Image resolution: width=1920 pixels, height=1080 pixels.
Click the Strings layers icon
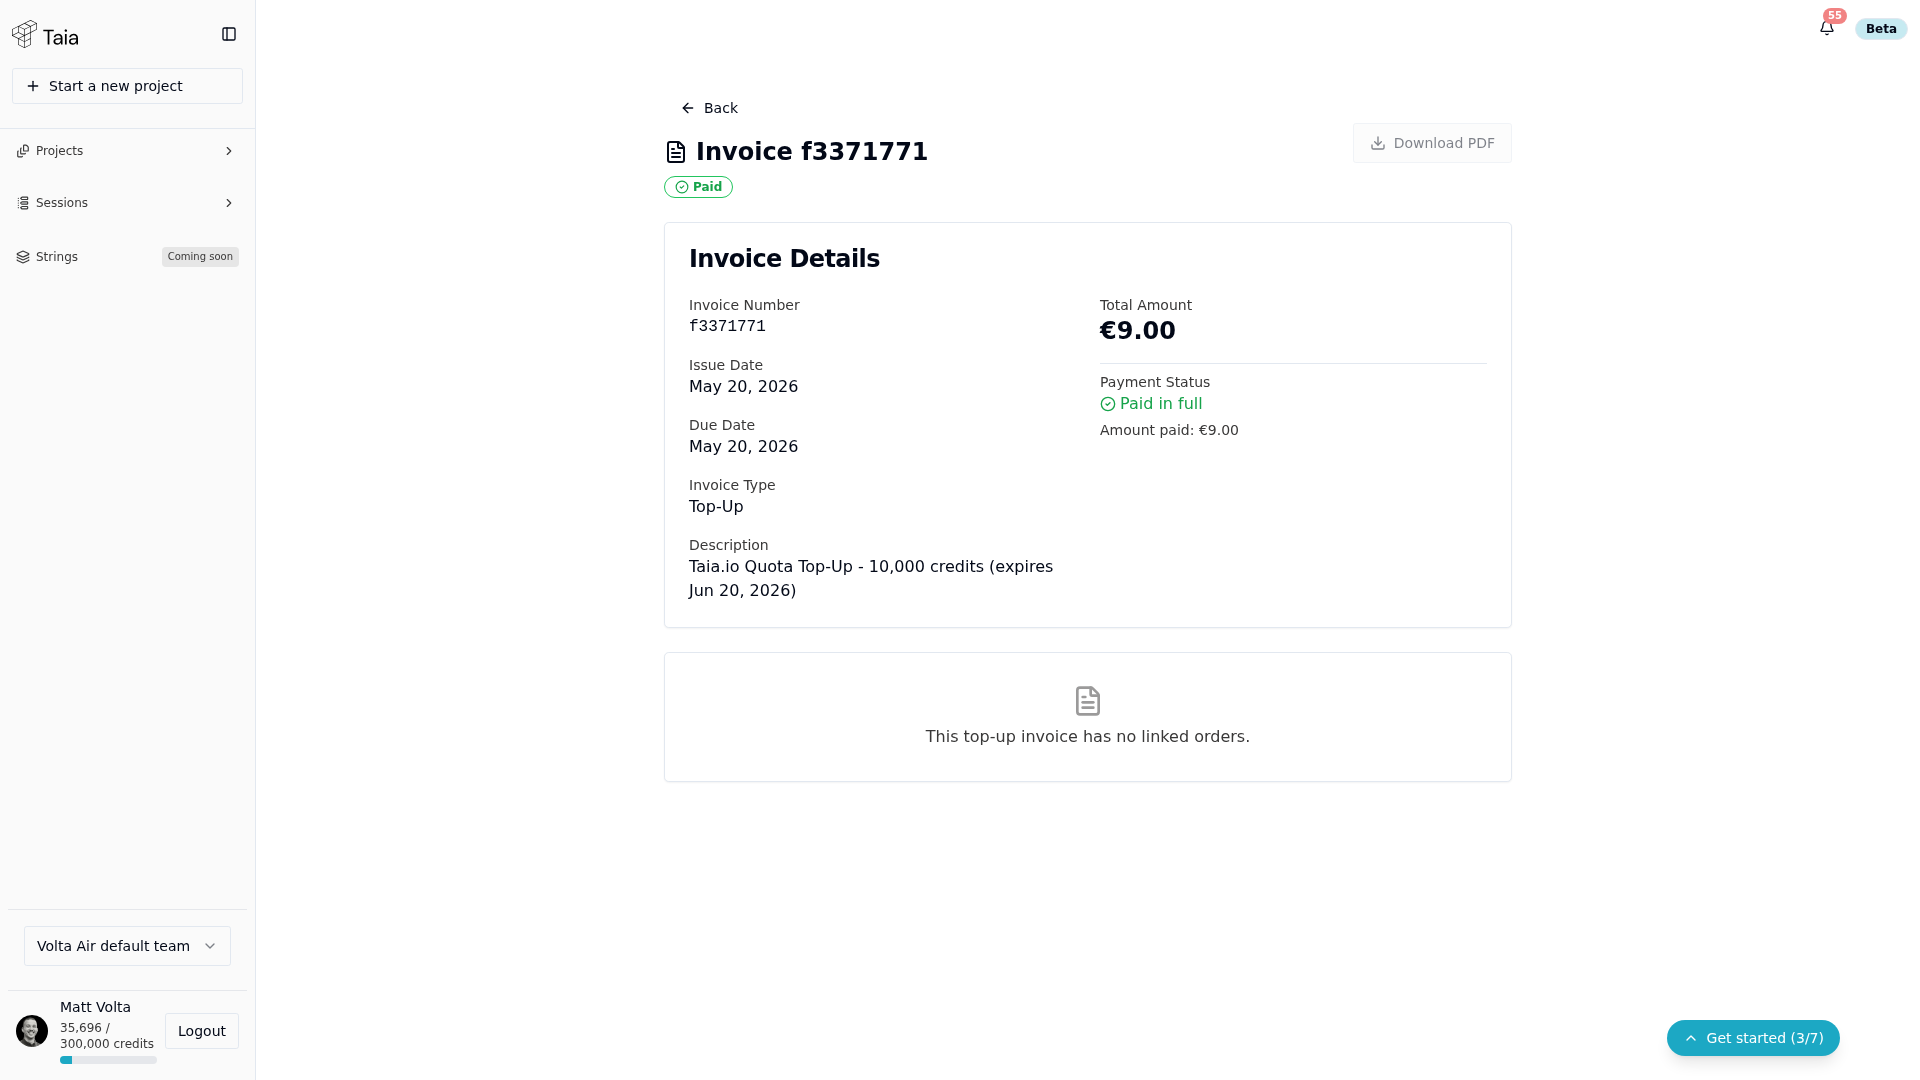(23, 257)
